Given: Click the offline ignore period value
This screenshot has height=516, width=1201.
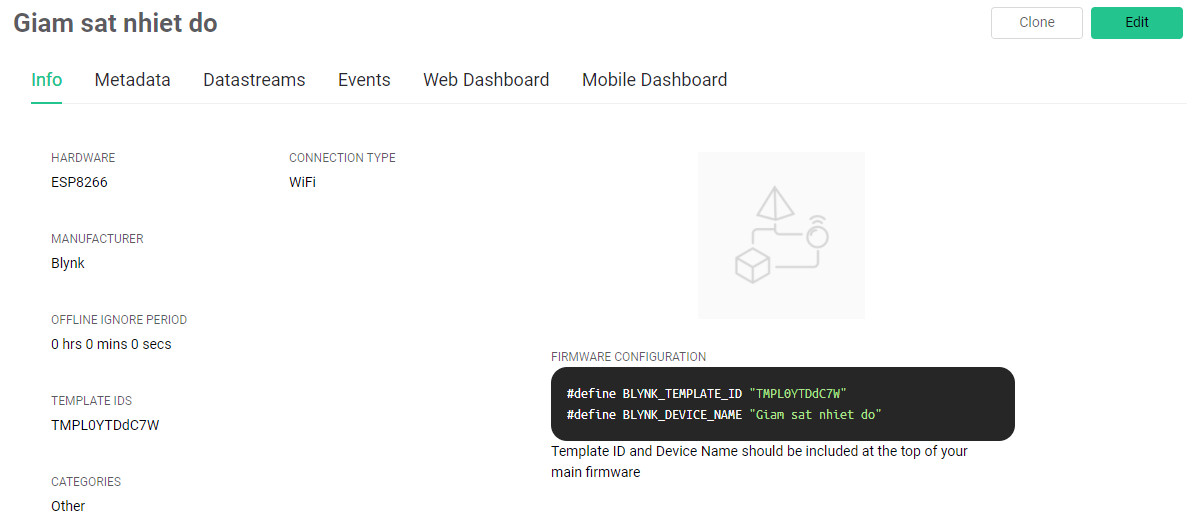Looking at the screenshot, I should pos(111,344).
